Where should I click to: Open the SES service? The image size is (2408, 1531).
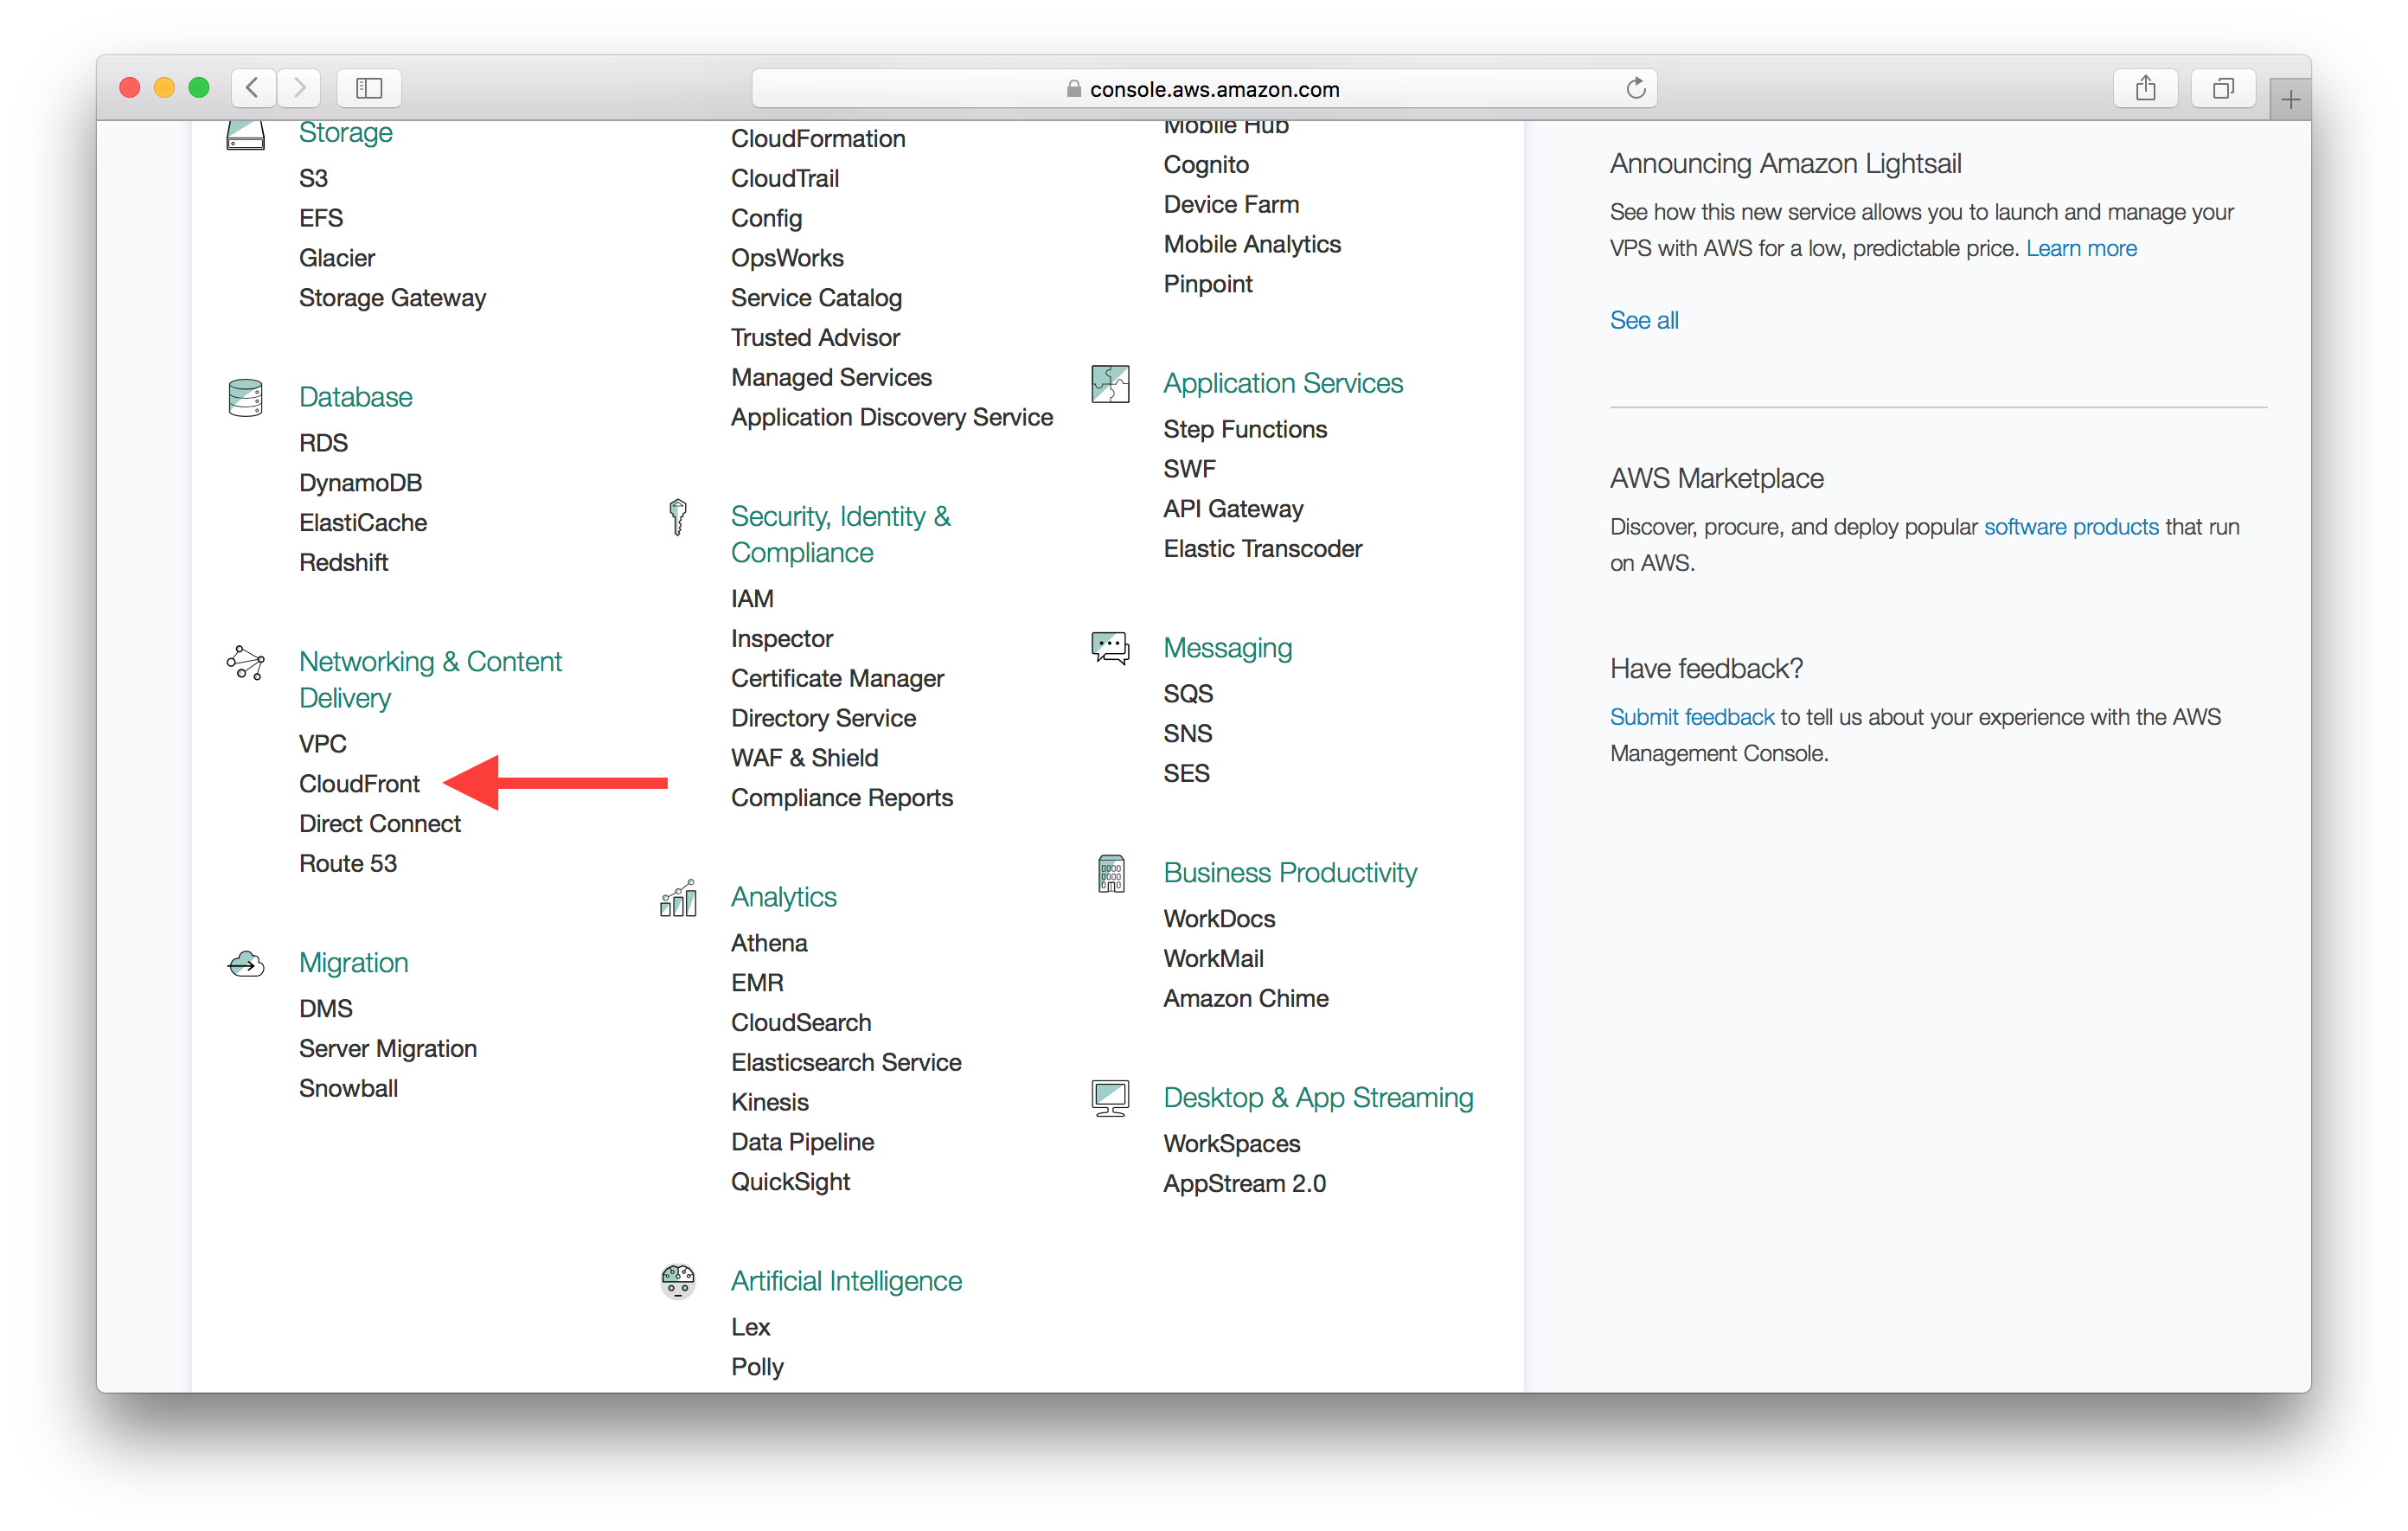point(1186,774)
